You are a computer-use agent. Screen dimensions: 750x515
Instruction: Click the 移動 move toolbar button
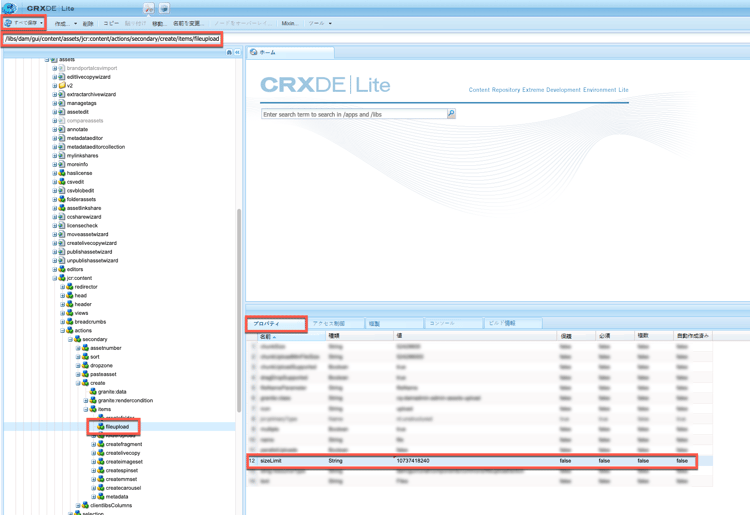pyautogui.click(x=159, y=23)
